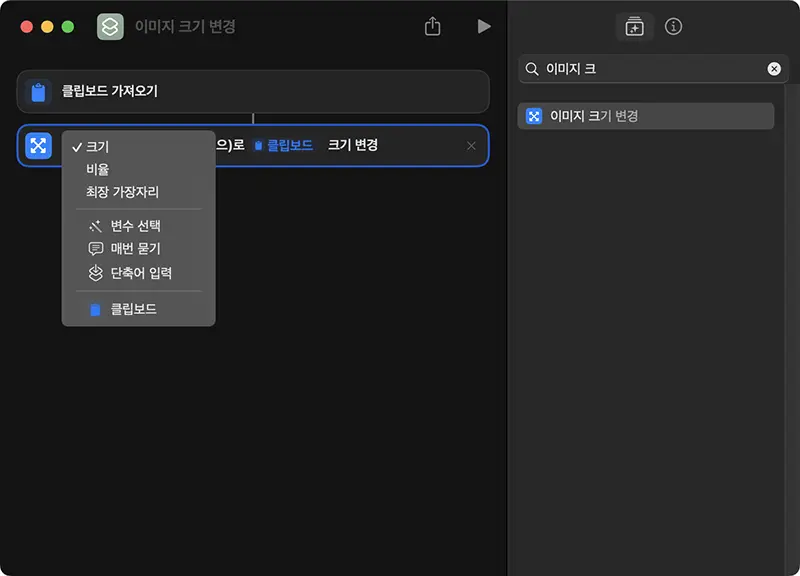Show shortcut details with the info icon
Viewport: 800px width, 576px height.
tap(673, 27)
